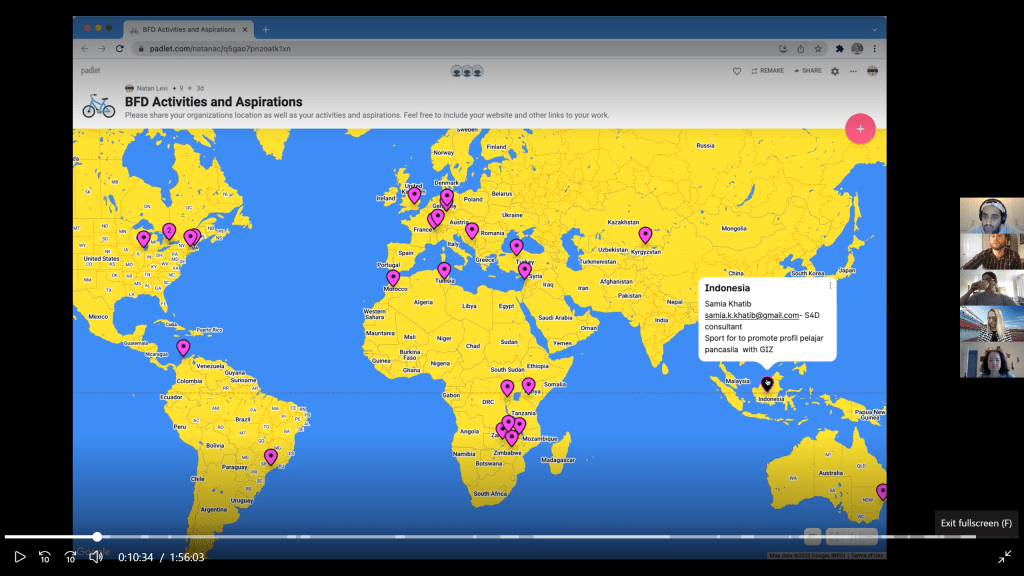
Task: Play the video
Action: click(x=19, y=557)
